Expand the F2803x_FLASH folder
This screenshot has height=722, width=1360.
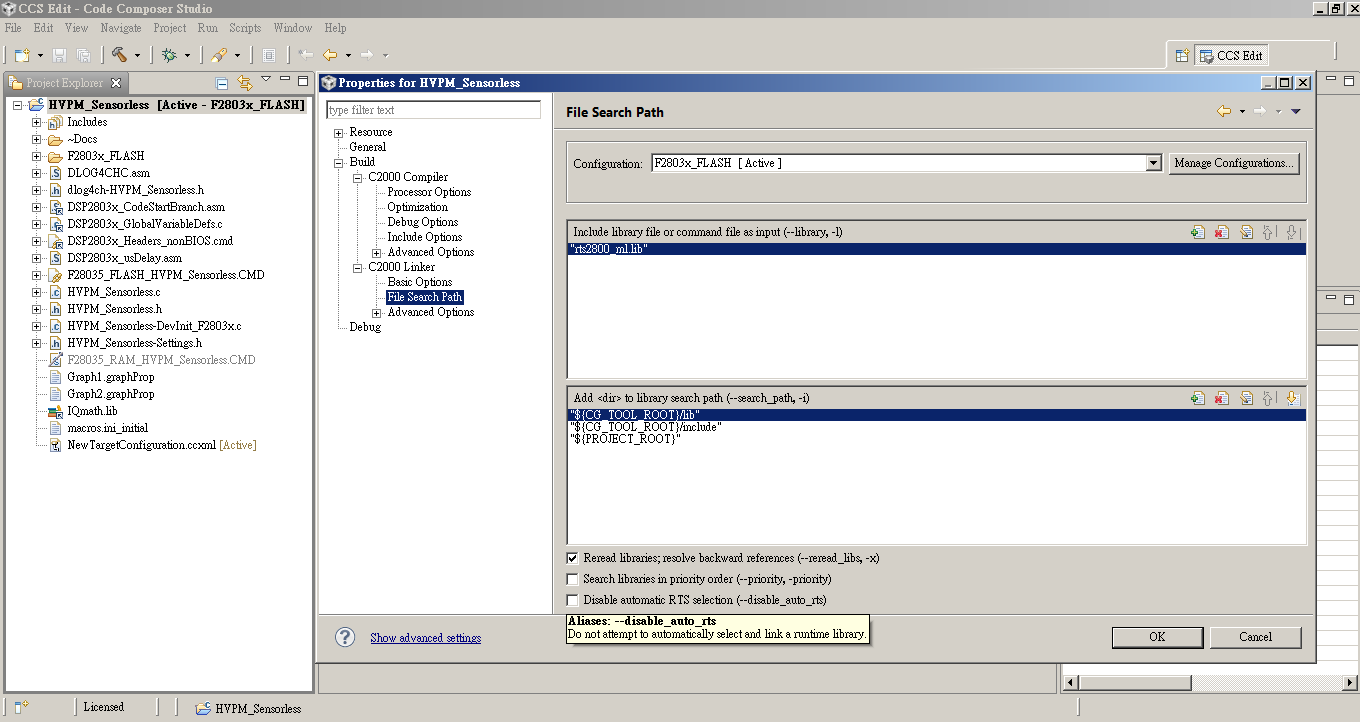click(37, 156)
